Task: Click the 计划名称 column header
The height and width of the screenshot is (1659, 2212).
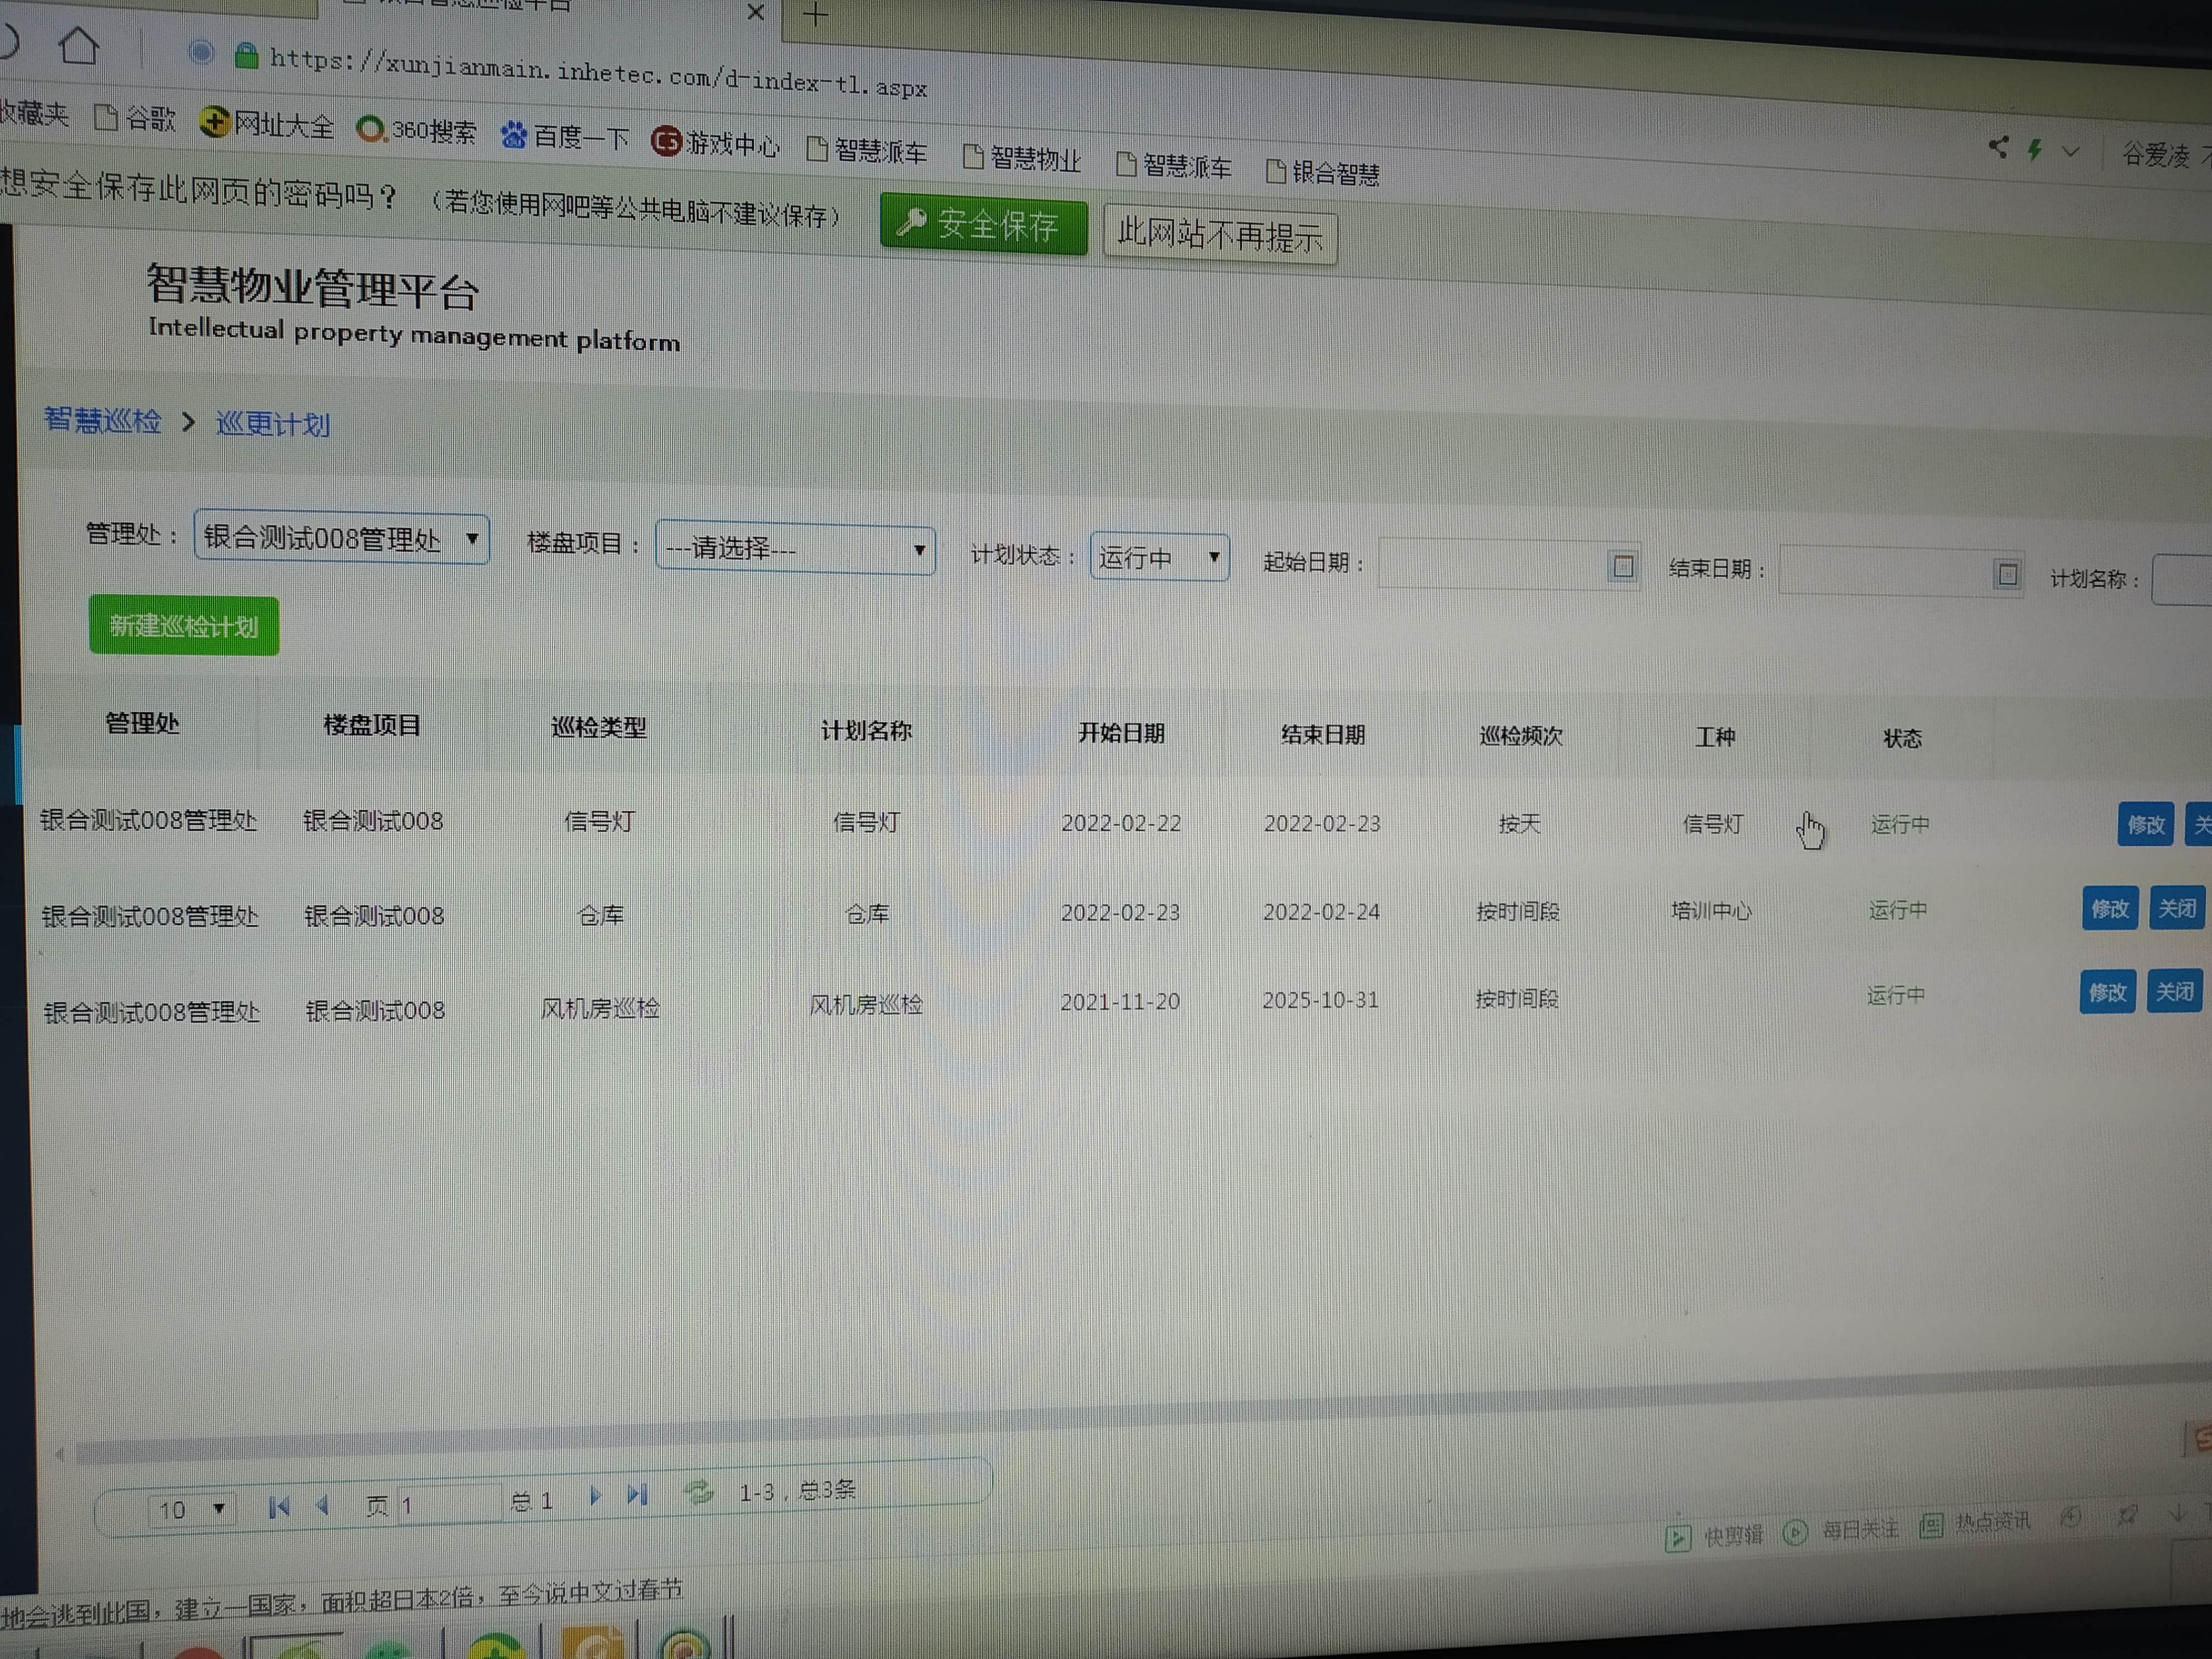Action: [866, 732]
